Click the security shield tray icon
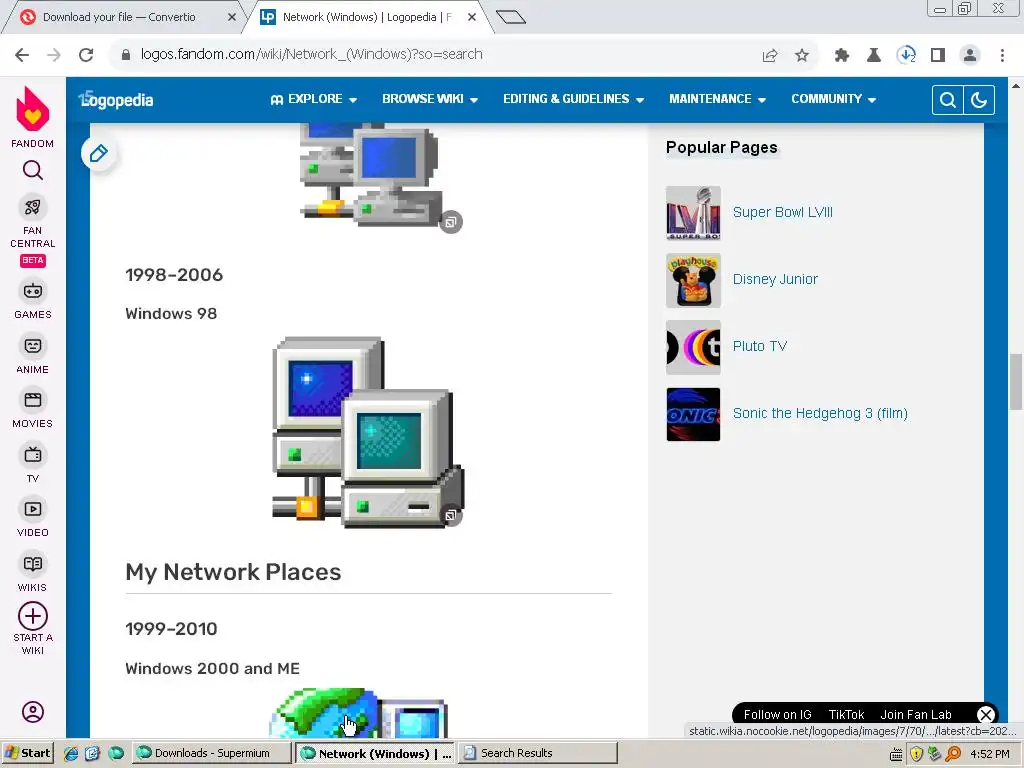The image size is (1024, 768). point(916,754)
